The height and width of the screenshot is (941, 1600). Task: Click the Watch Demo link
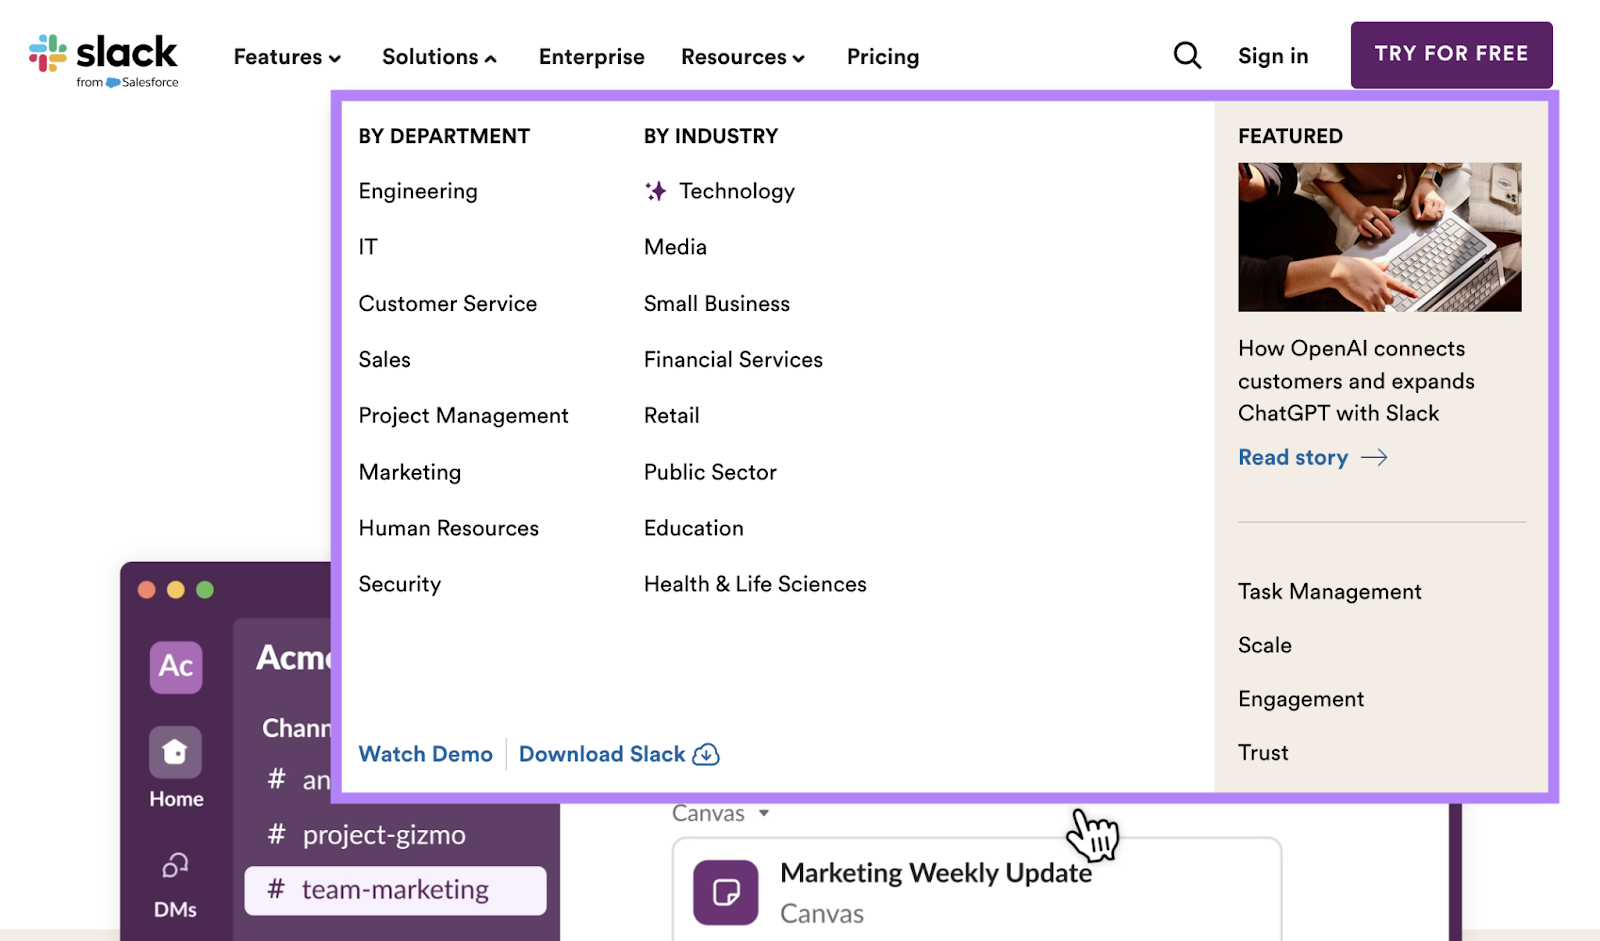pos(425,755)
